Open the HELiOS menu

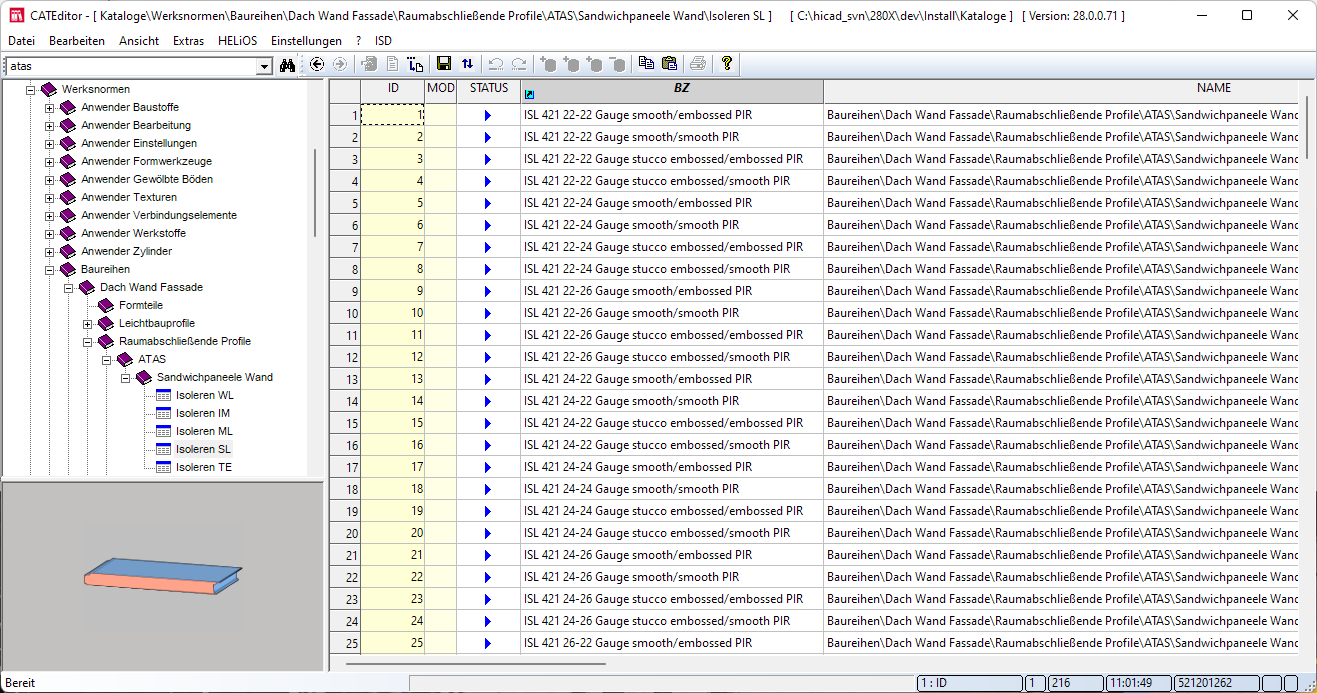pyautogui.click(x=237, y=41)
